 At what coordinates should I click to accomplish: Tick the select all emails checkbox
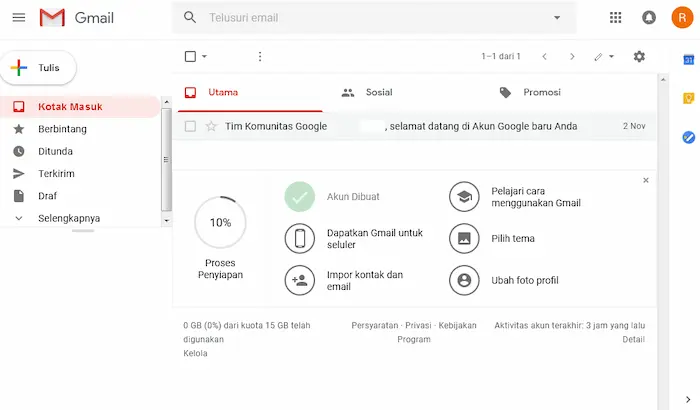190,57
